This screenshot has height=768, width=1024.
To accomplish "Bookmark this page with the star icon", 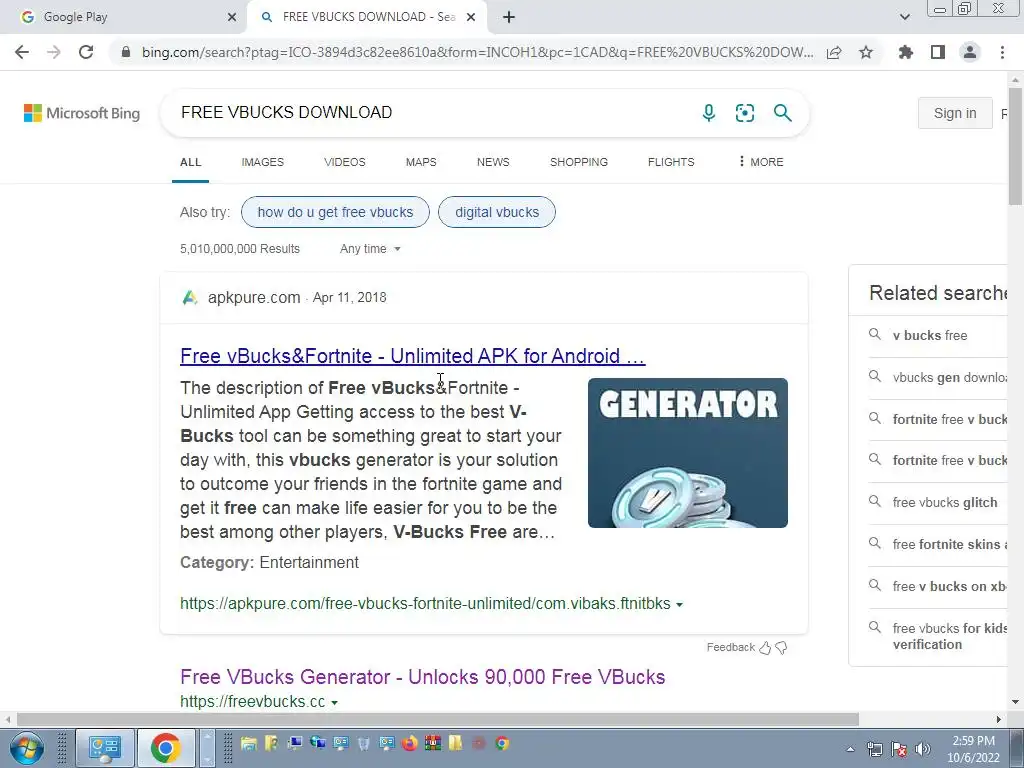I will pos(866,52).
